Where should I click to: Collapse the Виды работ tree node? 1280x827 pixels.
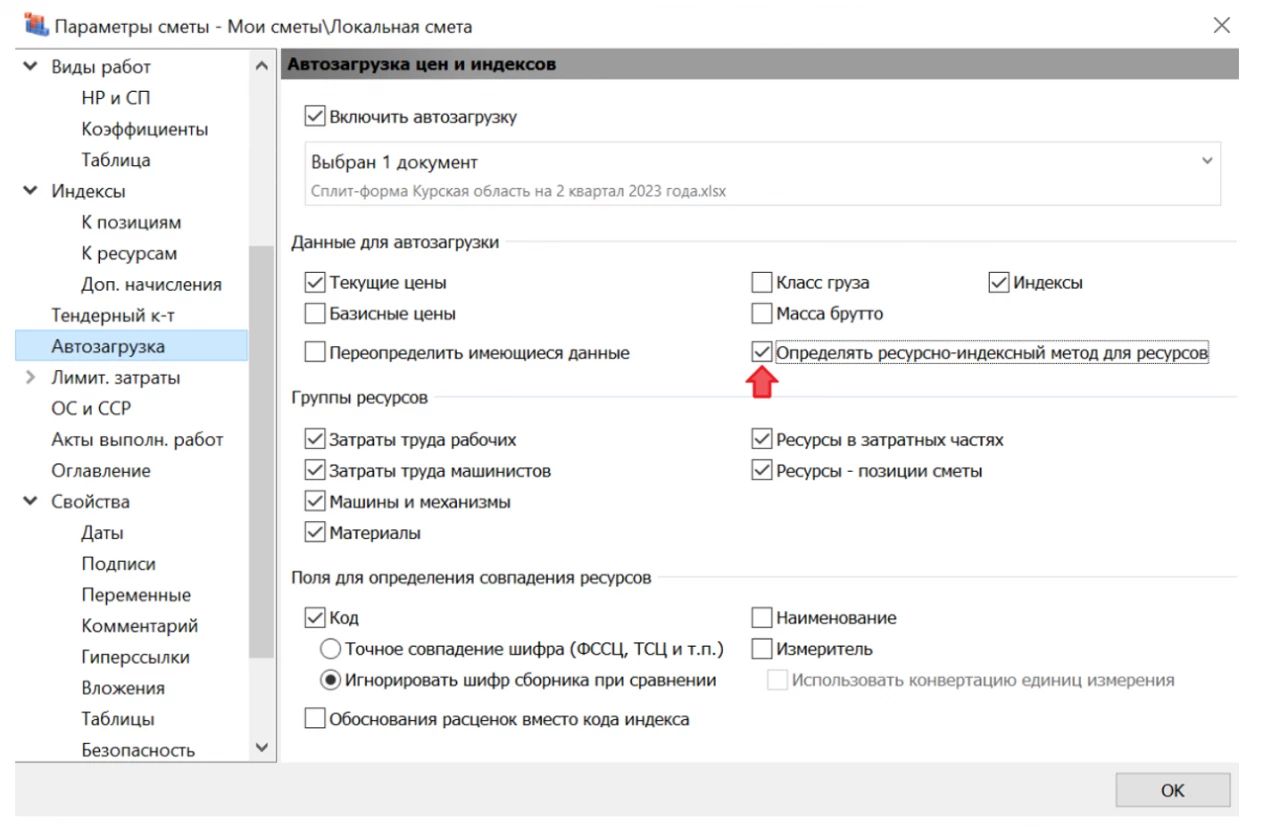31,67
